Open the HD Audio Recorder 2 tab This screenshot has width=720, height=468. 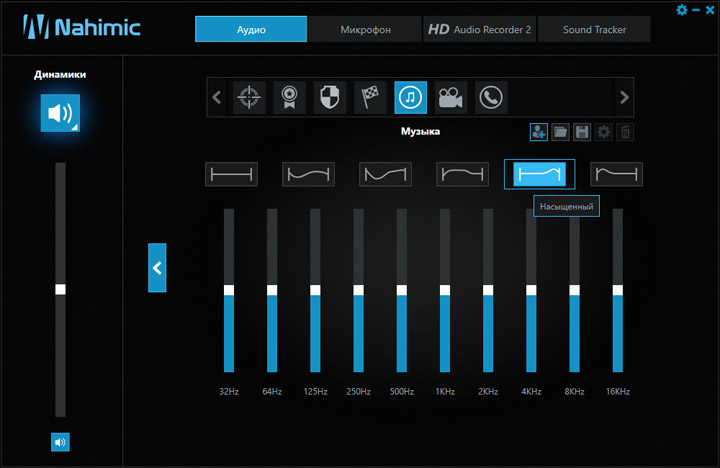point(479,29)
